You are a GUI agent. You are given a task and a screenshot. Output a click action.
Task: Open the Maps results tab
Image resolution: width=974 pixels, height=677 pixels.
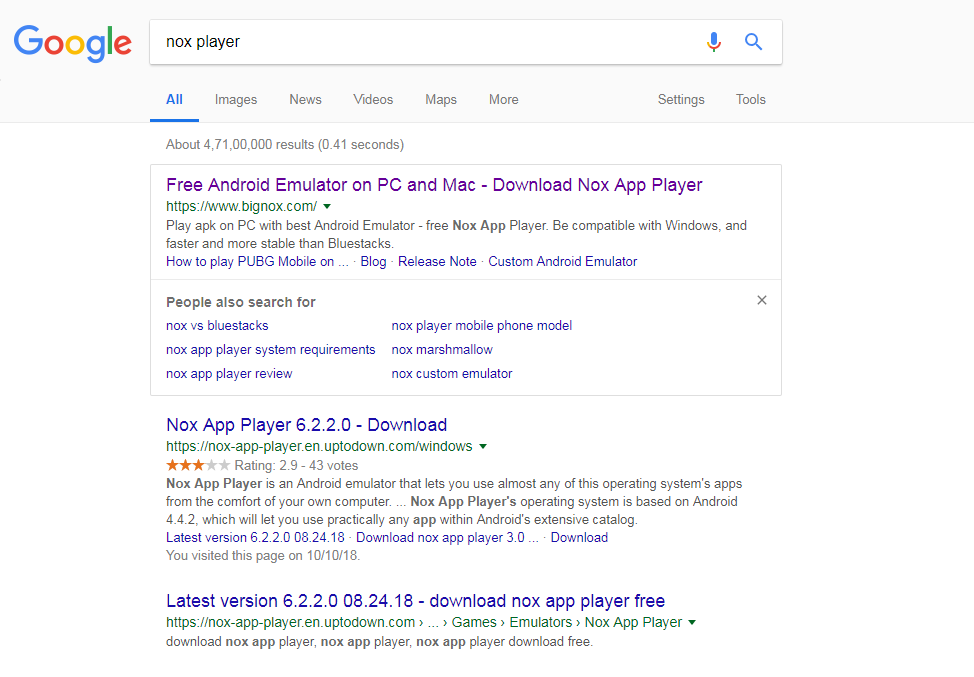coord(440,99)
